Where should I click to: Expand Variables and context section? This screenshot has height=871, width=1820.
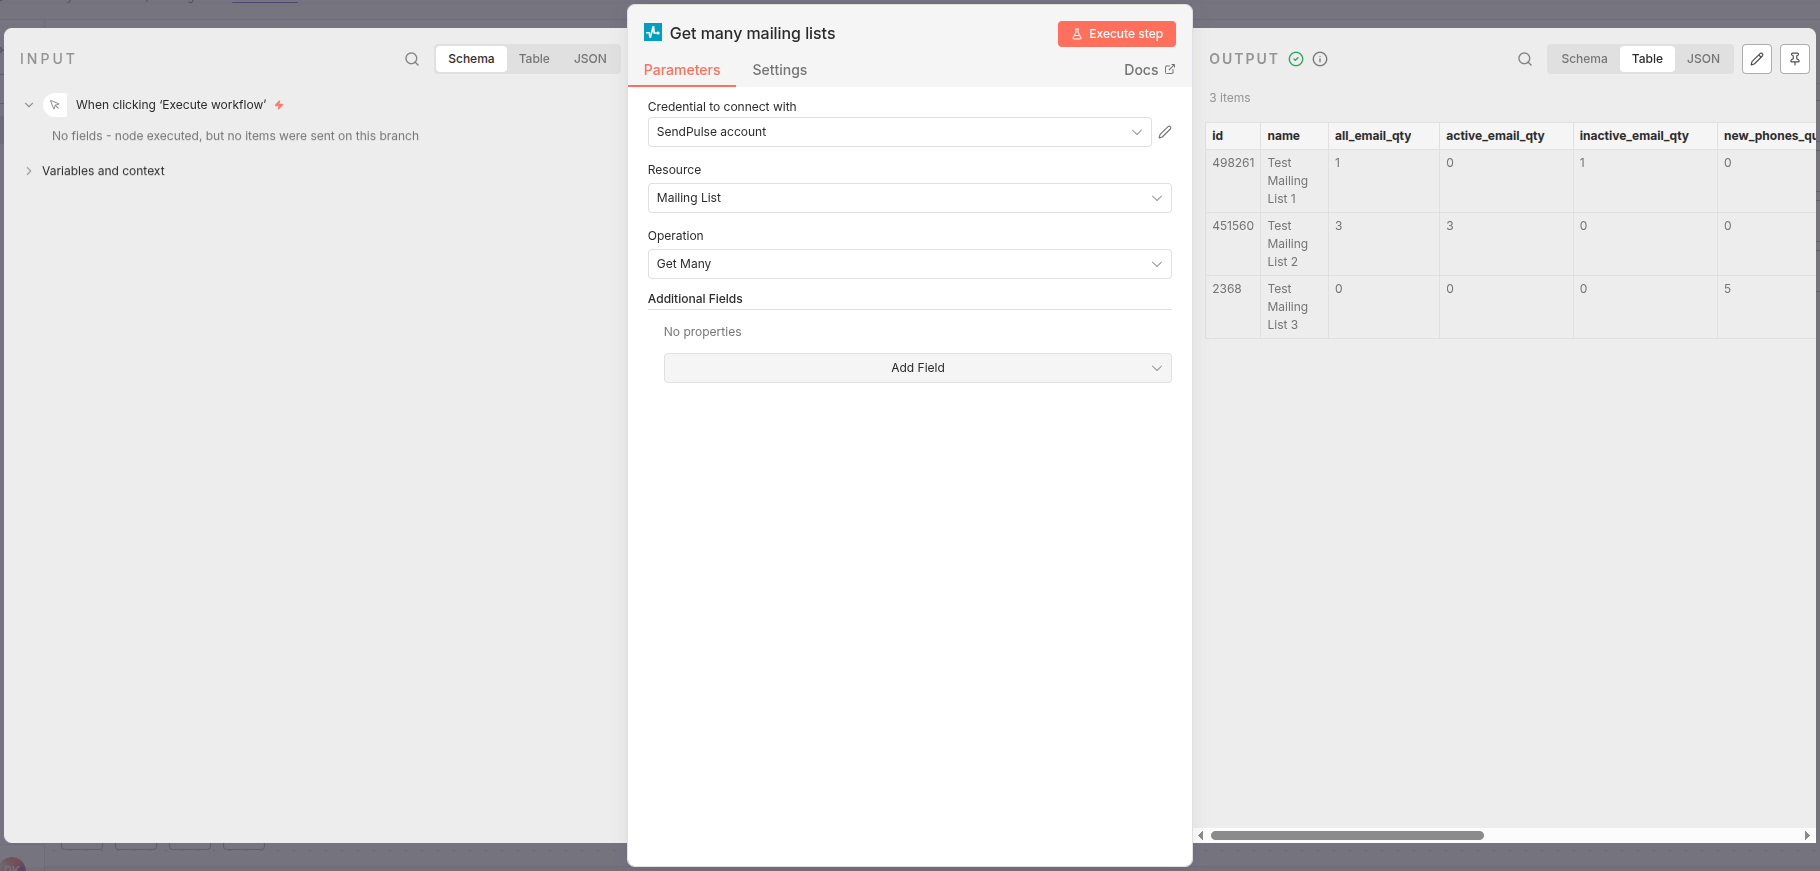29,171
